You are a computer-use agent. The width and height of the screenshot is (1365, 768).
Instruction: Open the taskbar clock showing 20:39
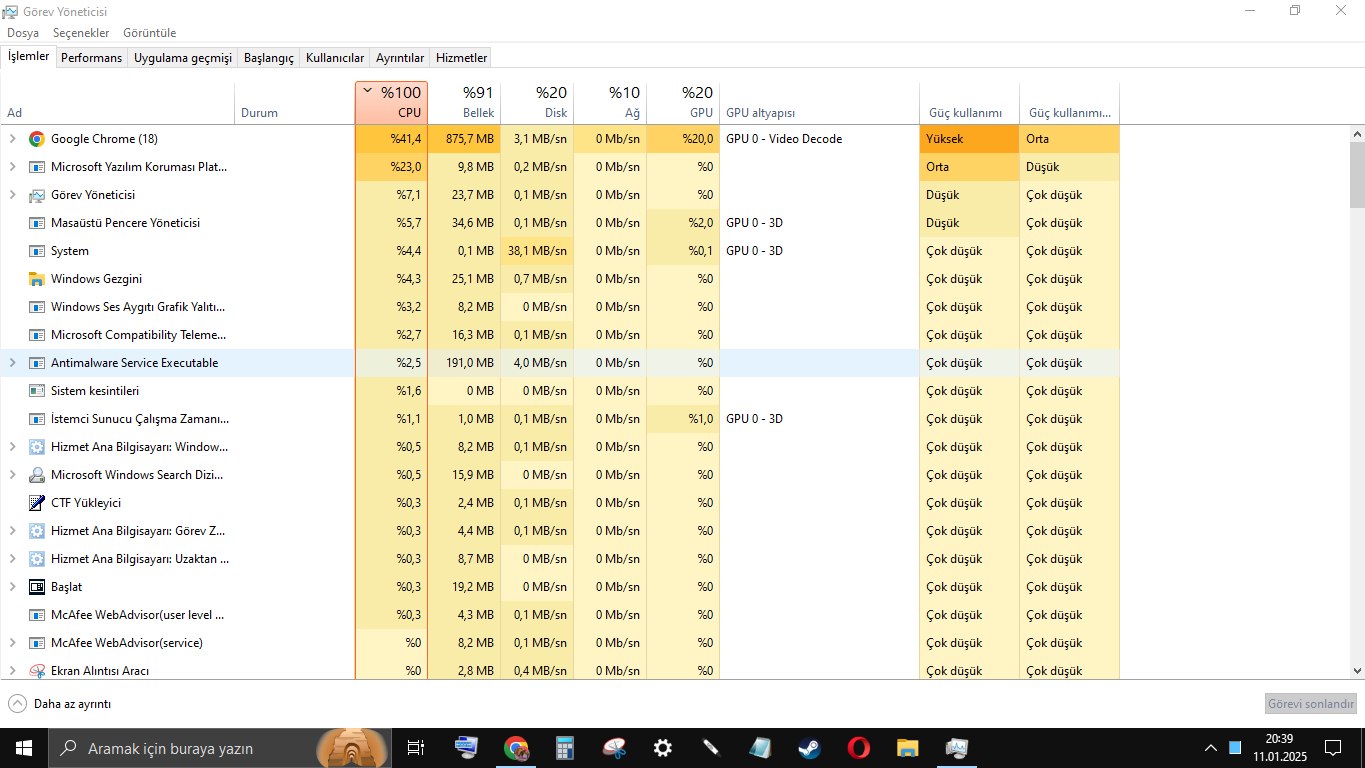[1280, 748]
